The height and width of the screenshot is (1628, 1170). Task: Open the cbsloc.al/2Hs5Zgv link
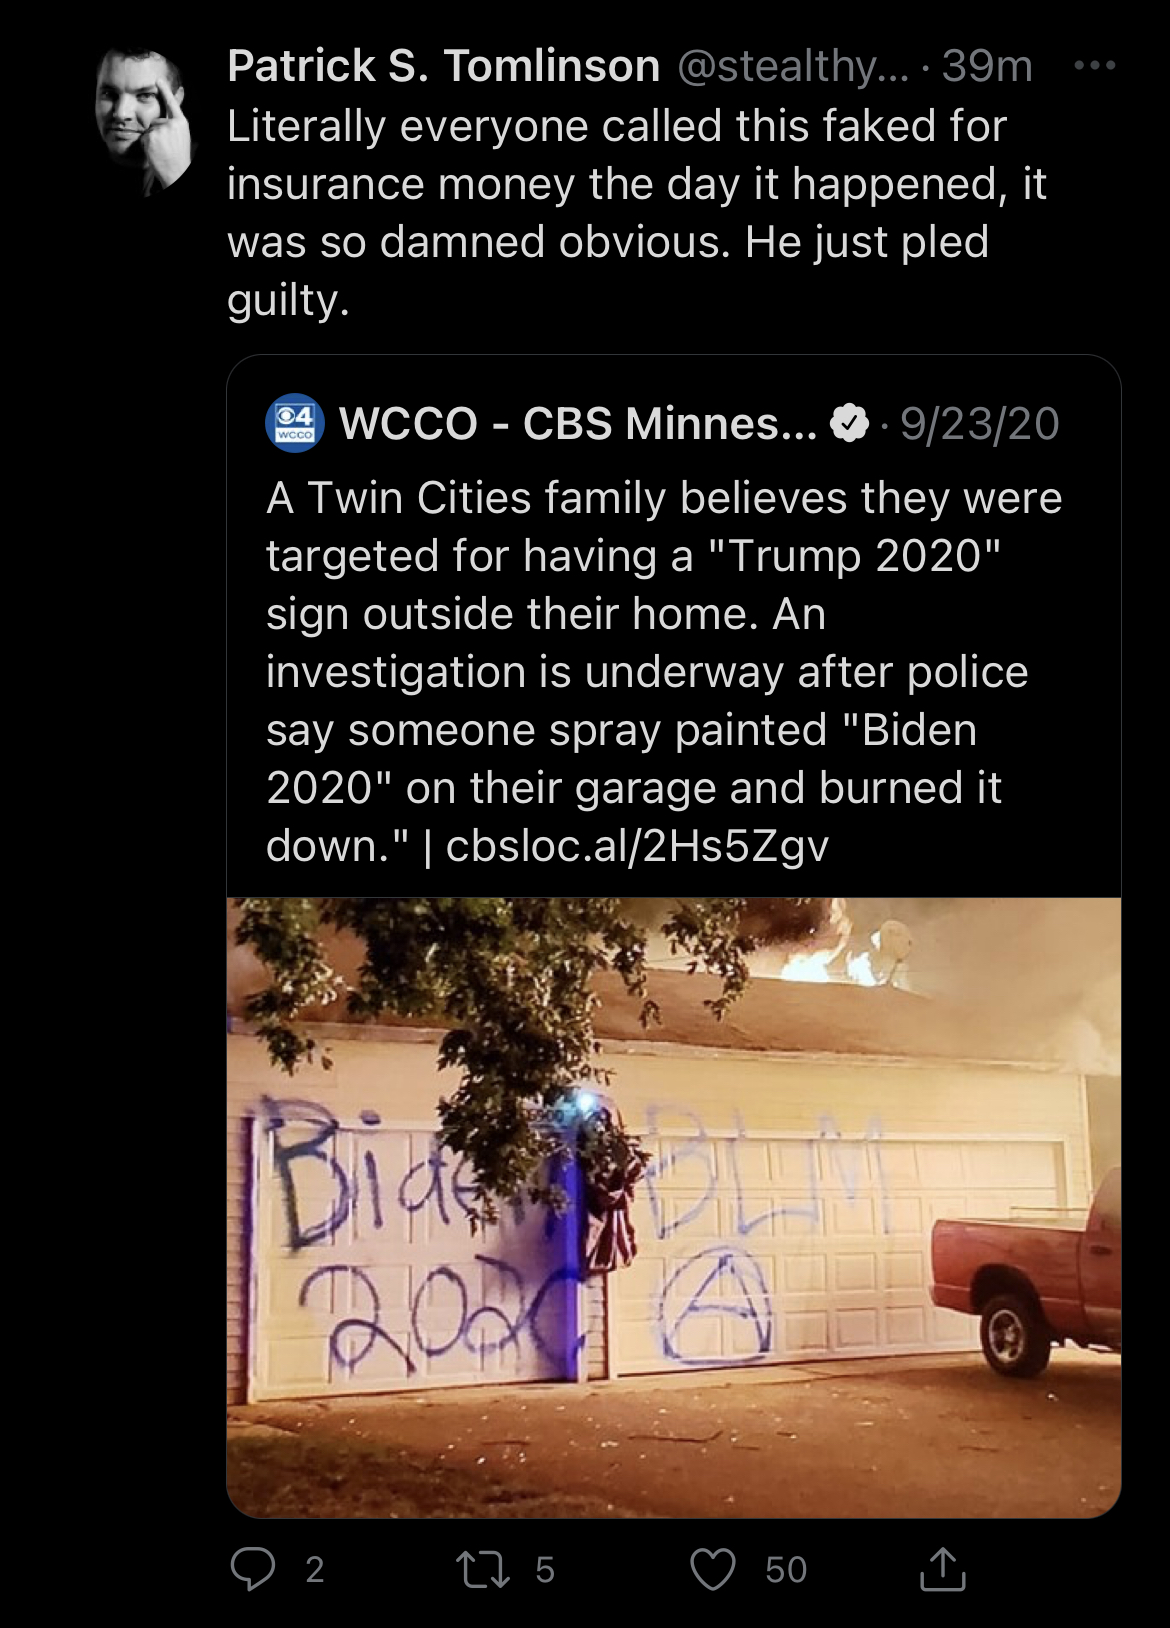(637, 846)
